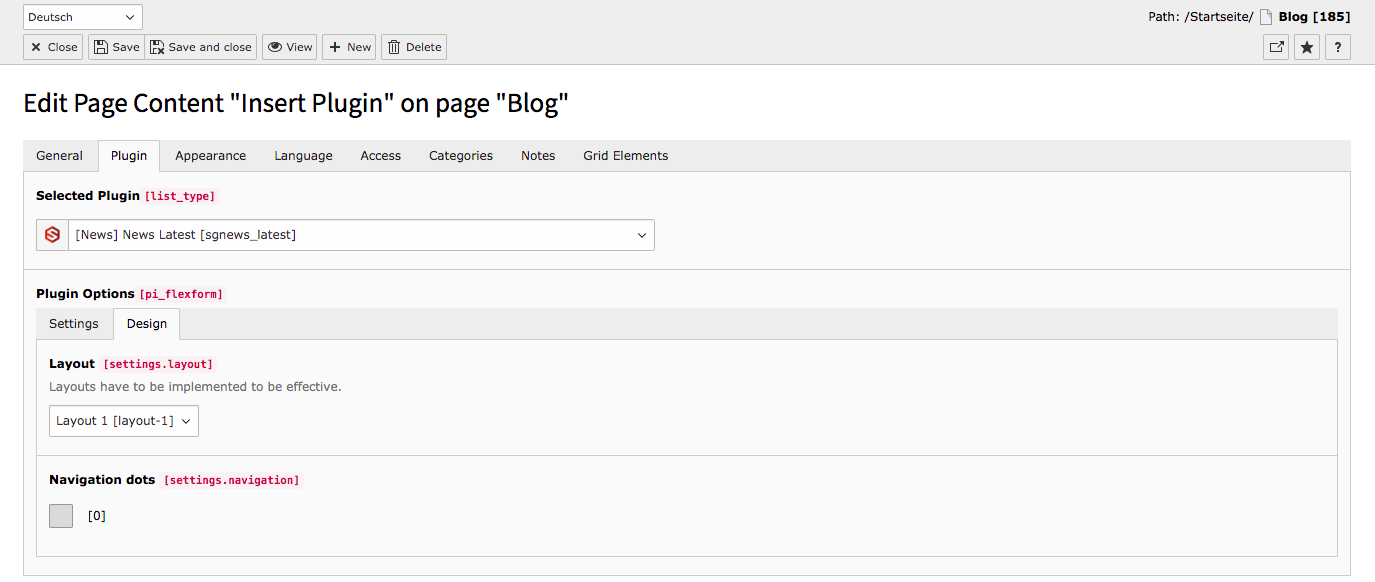Click the New plus icon button
The height and width of the screenshot is (582, 1375).
click(349, 47)
